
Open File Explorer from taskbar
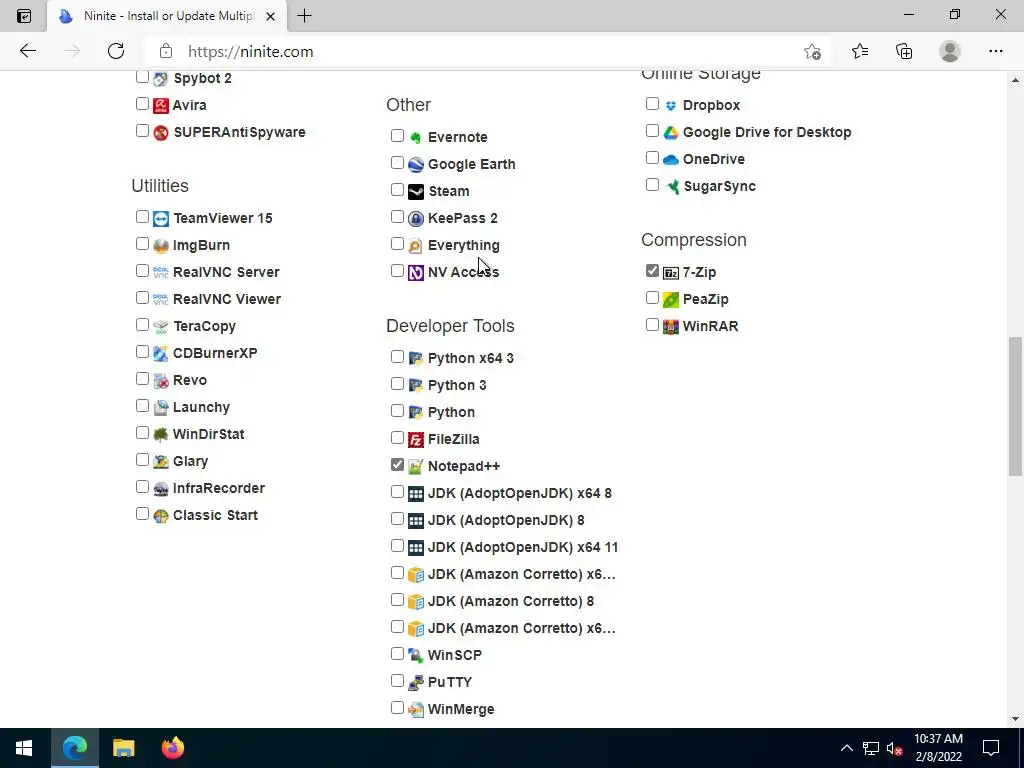[123, 748]
